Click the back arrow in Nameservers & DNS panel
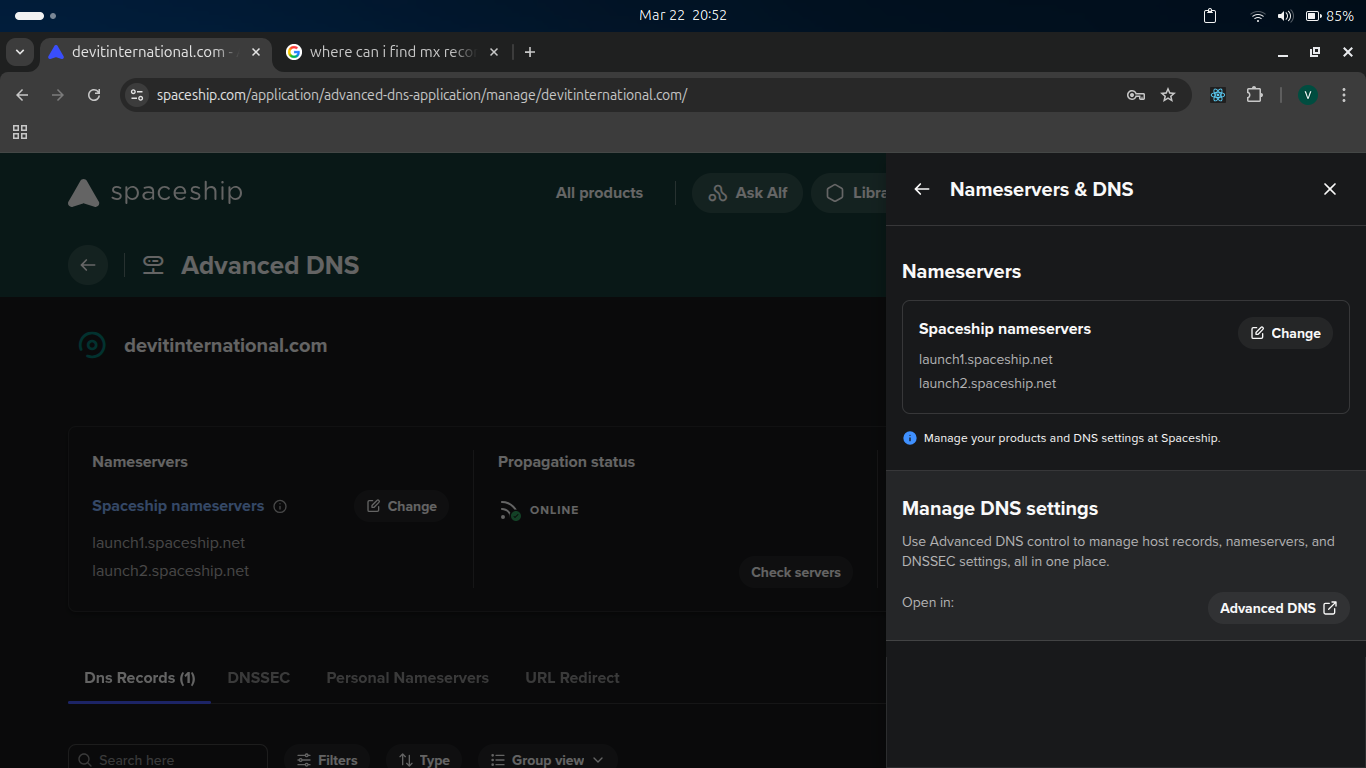 point(922,189)
